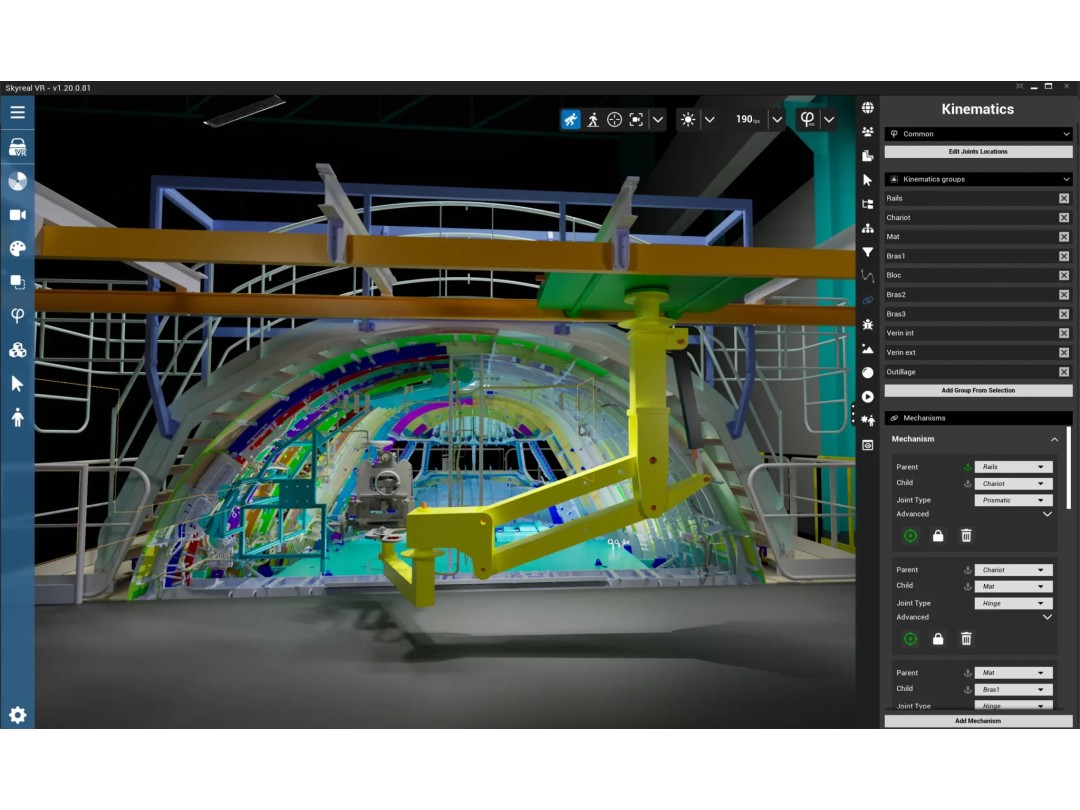
Task: Click the bug icon in the right toolbar
Action: pyautogui.click(x=867, y=325)
